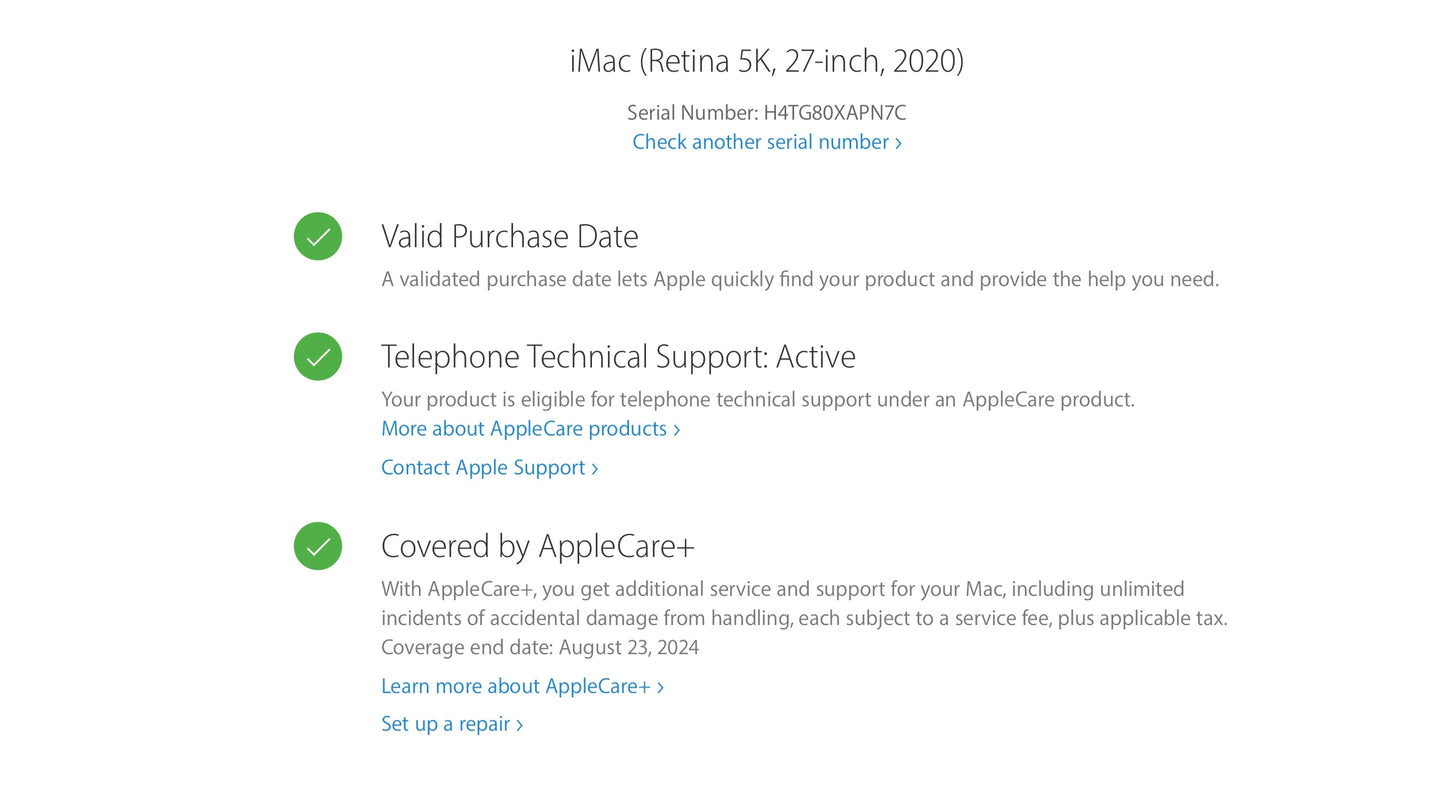Click the chevron after Set up a repair
This screenshot has width=1445, height=803.
click(x=520, y=725)
